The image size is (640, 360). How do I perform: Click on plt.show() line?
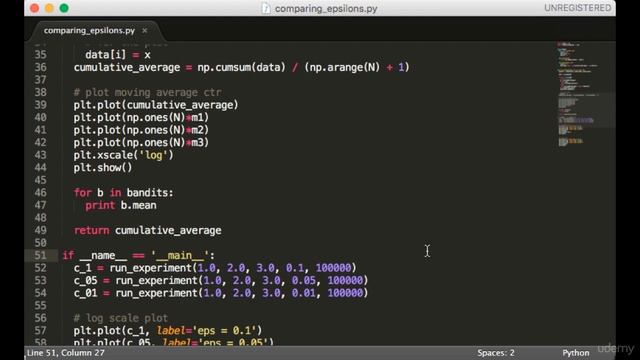[103, 168]
